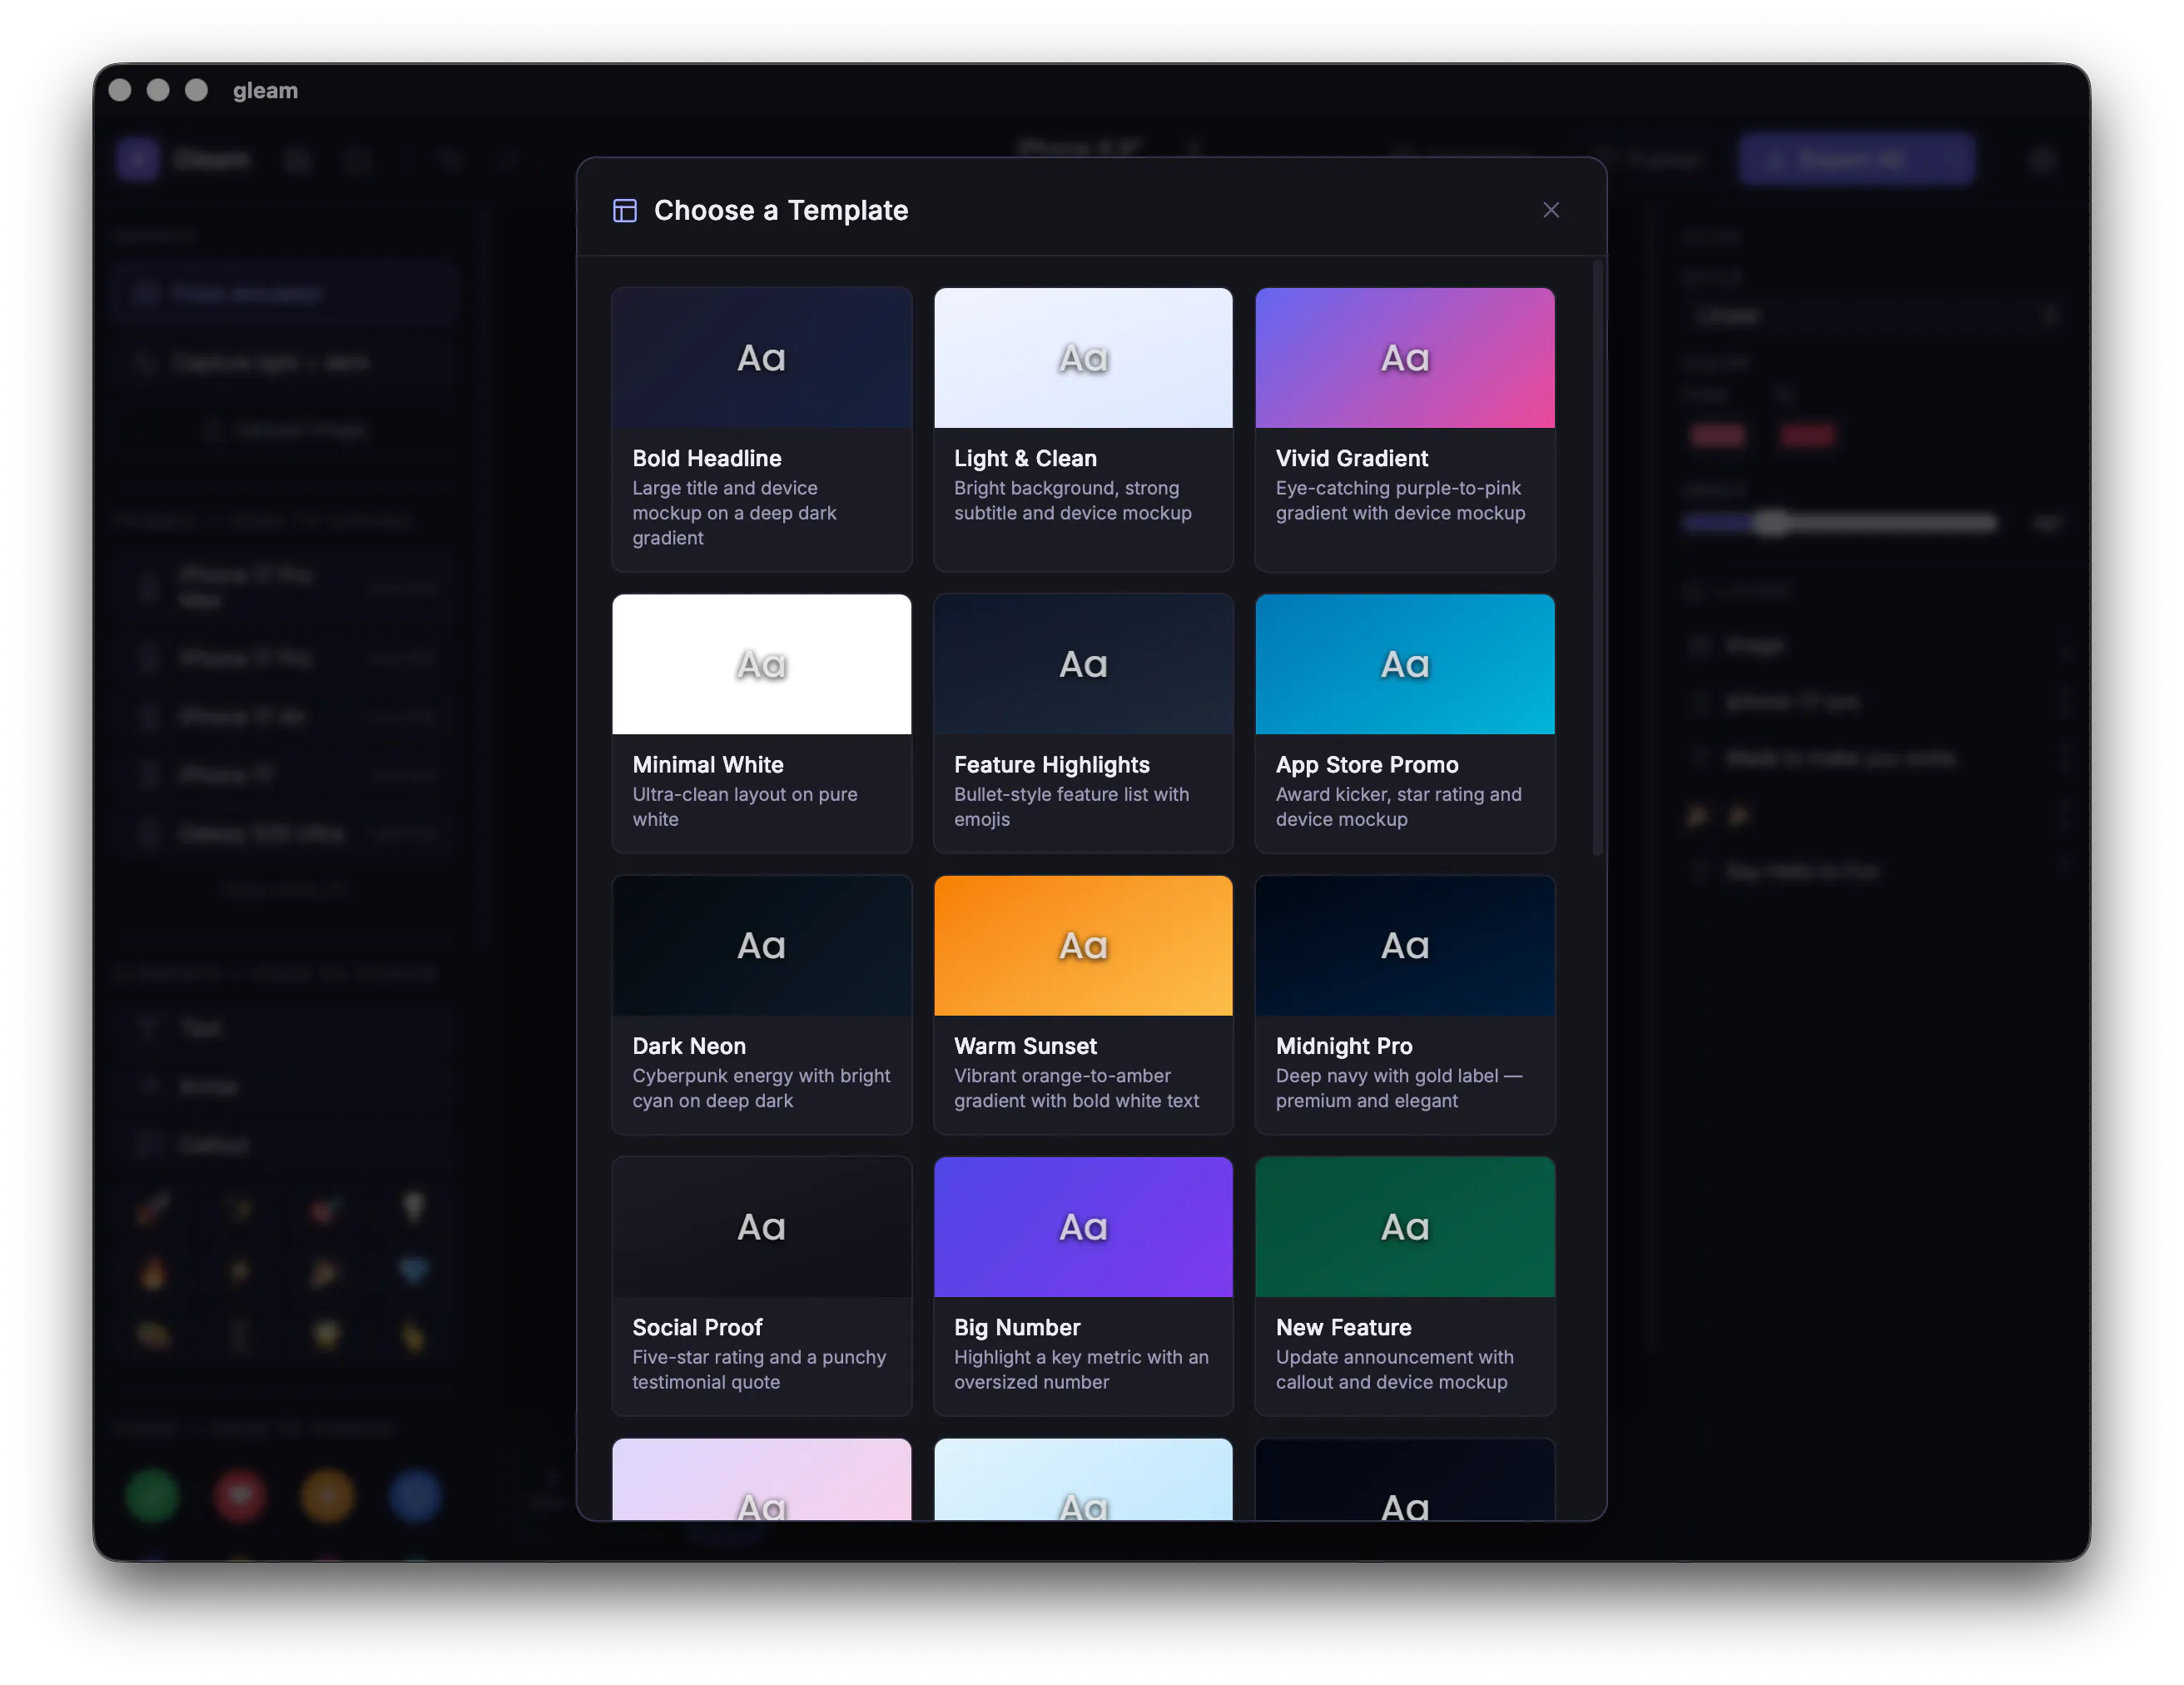Close the Choose a Template dialog
This screenshot has width=2184, height=1685.
tap(1550, 210)
